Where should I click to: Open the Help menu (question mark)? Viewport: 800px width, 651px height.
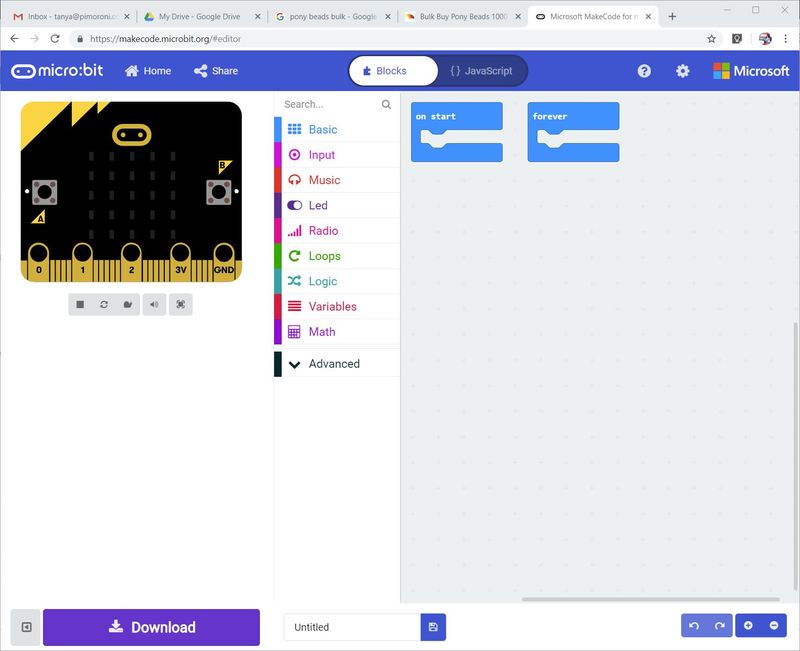coord(644,71)
